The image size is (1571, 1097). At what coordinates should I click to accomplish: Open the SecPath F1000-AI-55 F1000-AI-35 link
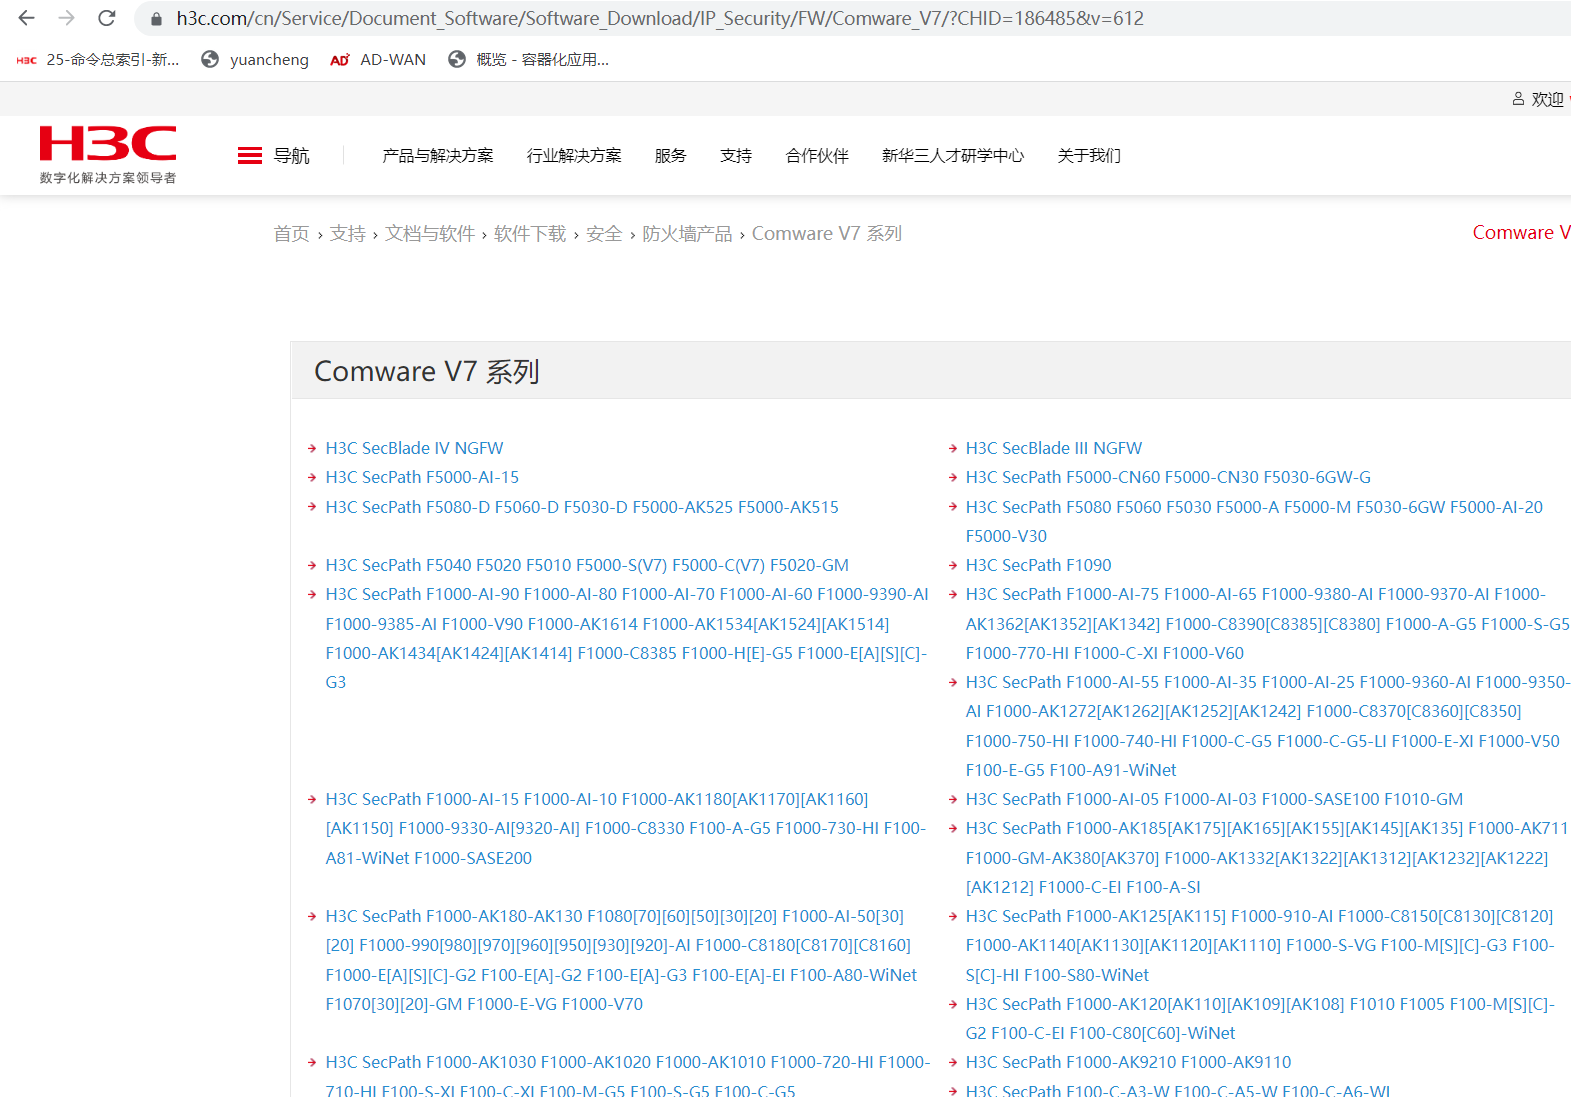click(x=1267, y=726)
